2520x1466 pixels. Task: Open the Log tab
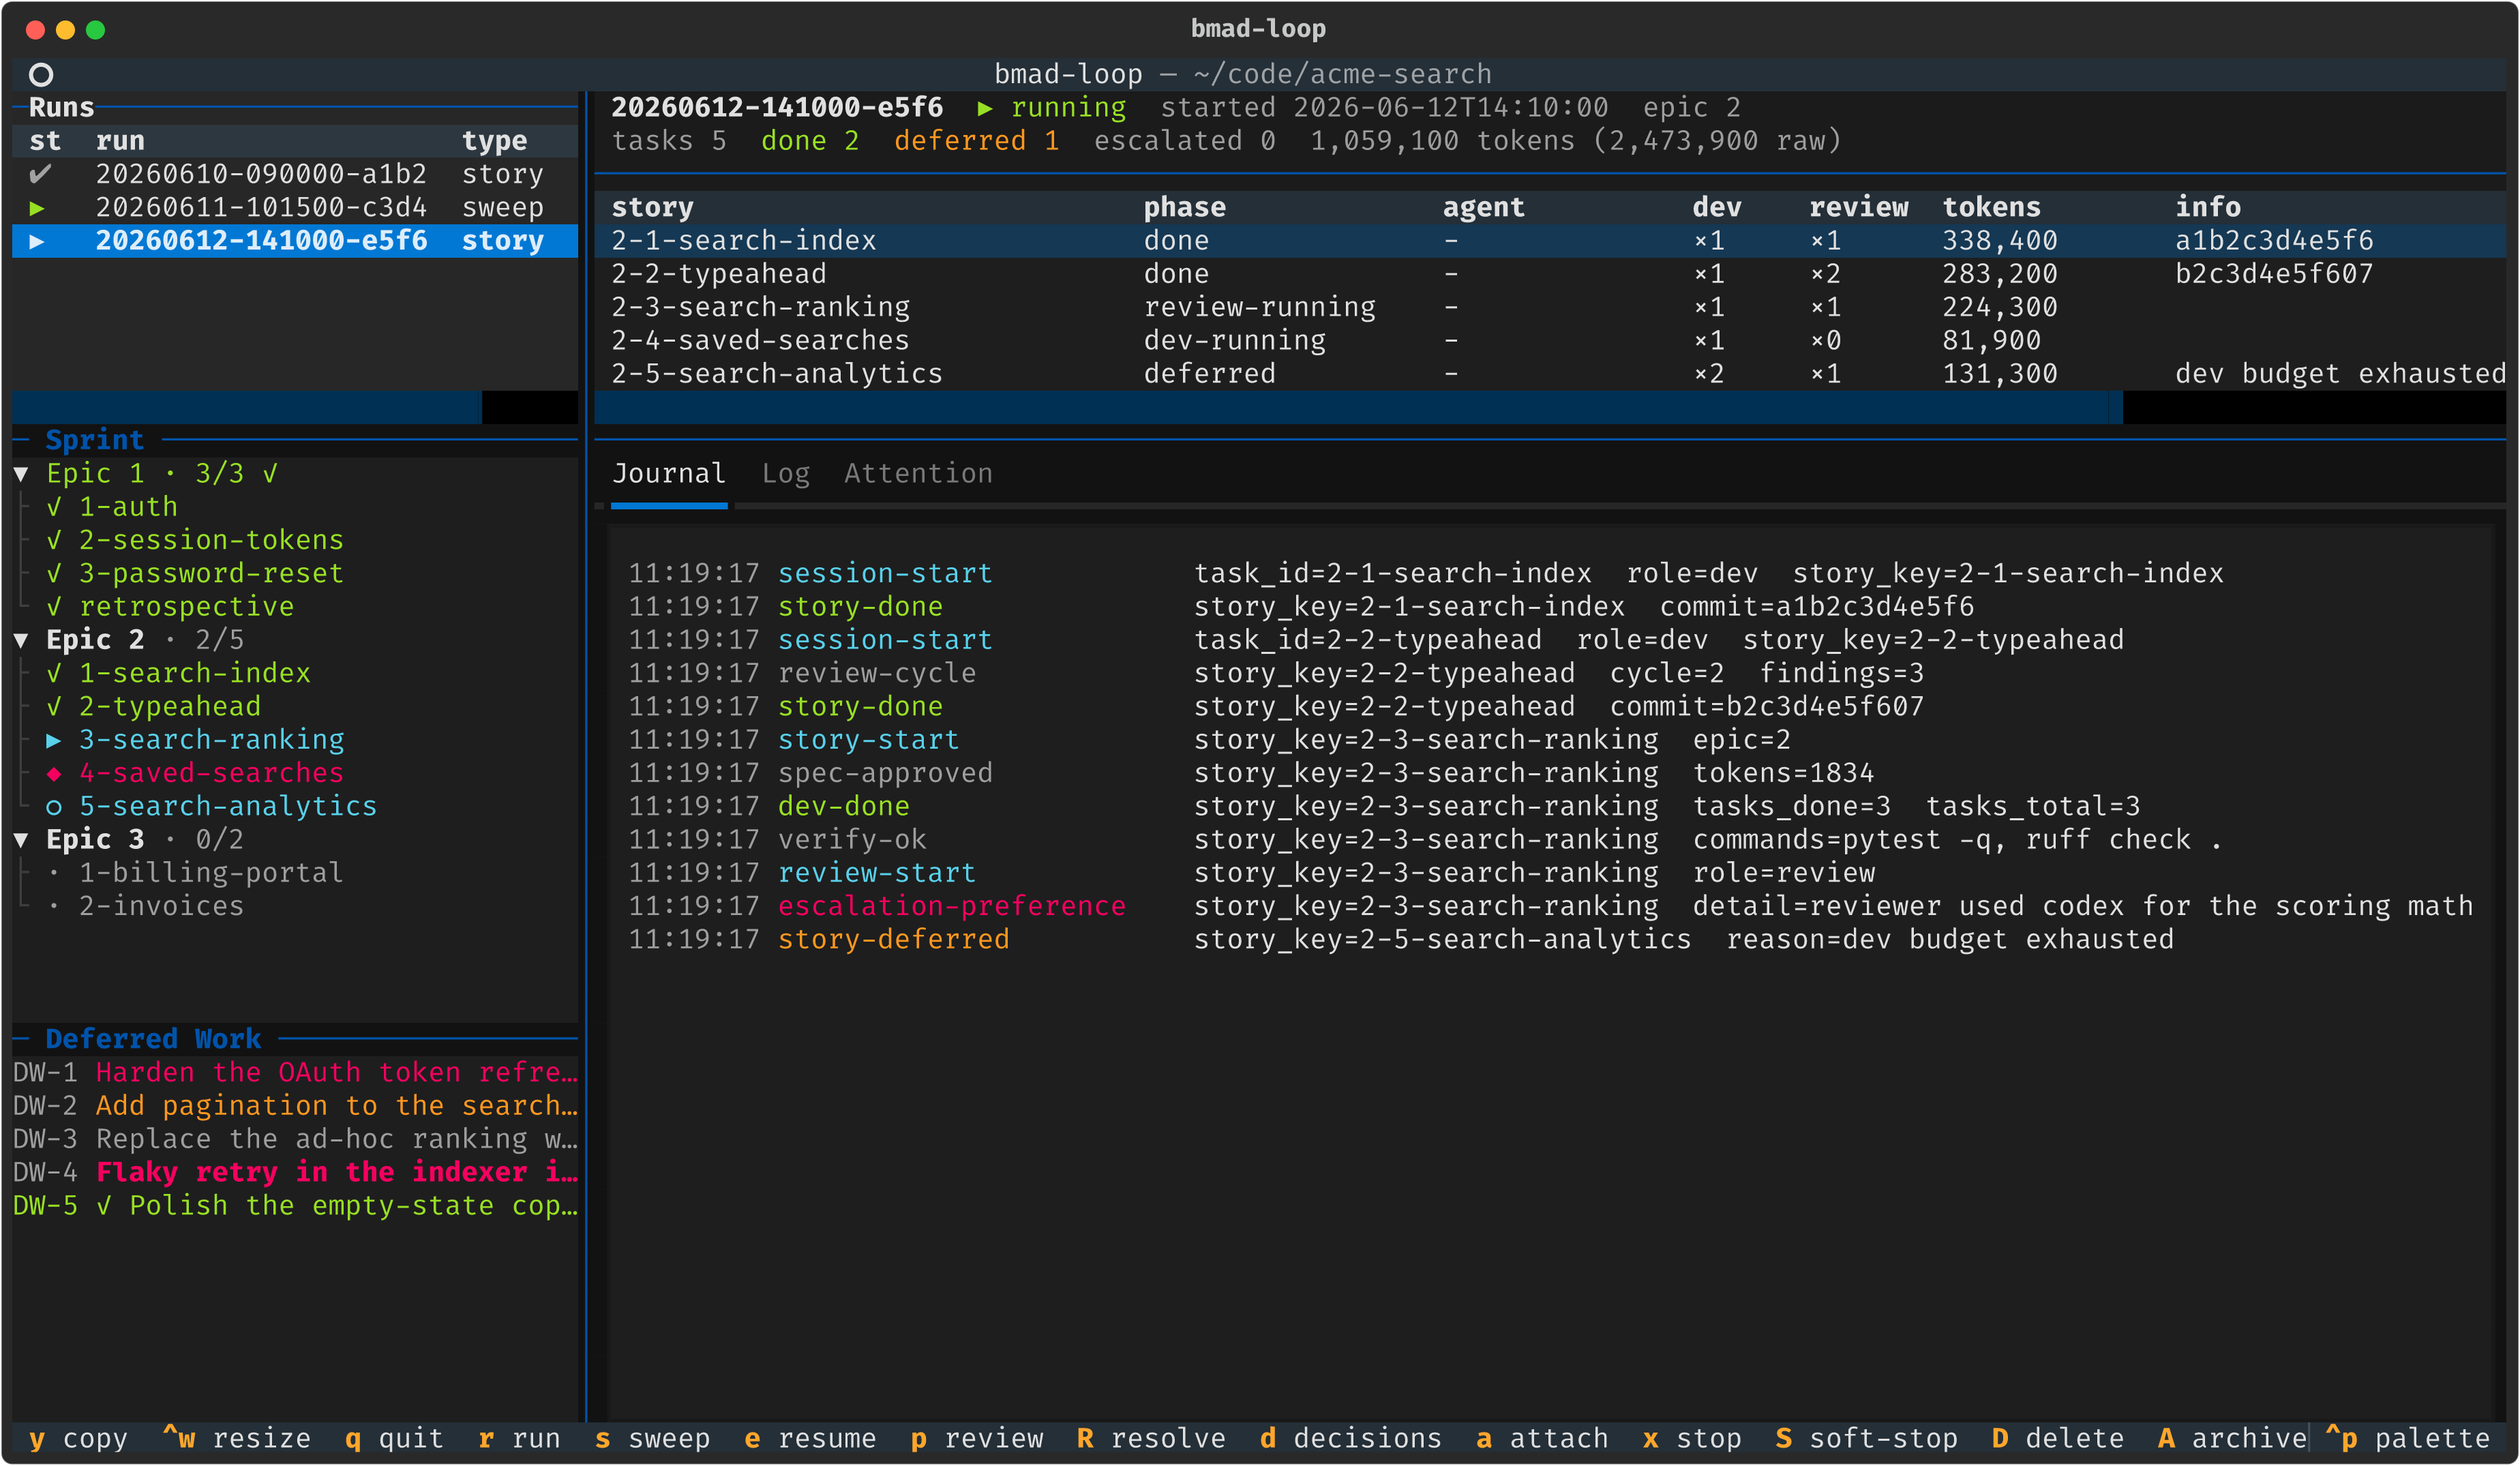[x=786, y=474]
